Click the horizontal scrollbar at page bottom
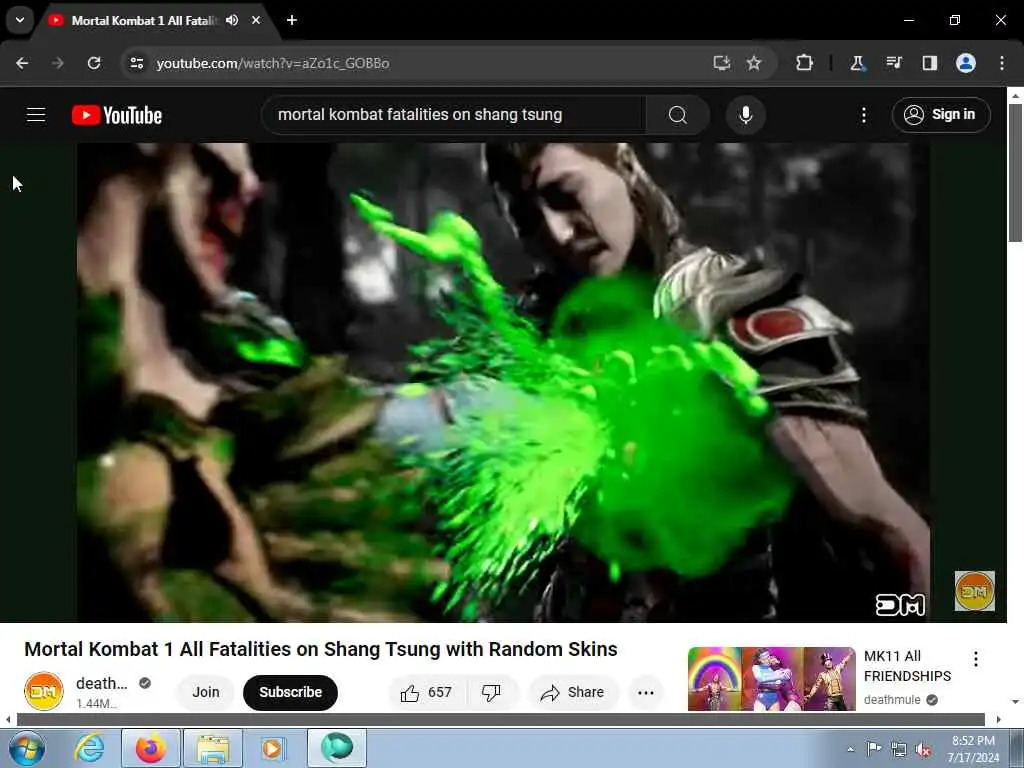This screenshot has width=1024, height=768. coord(500,720)
